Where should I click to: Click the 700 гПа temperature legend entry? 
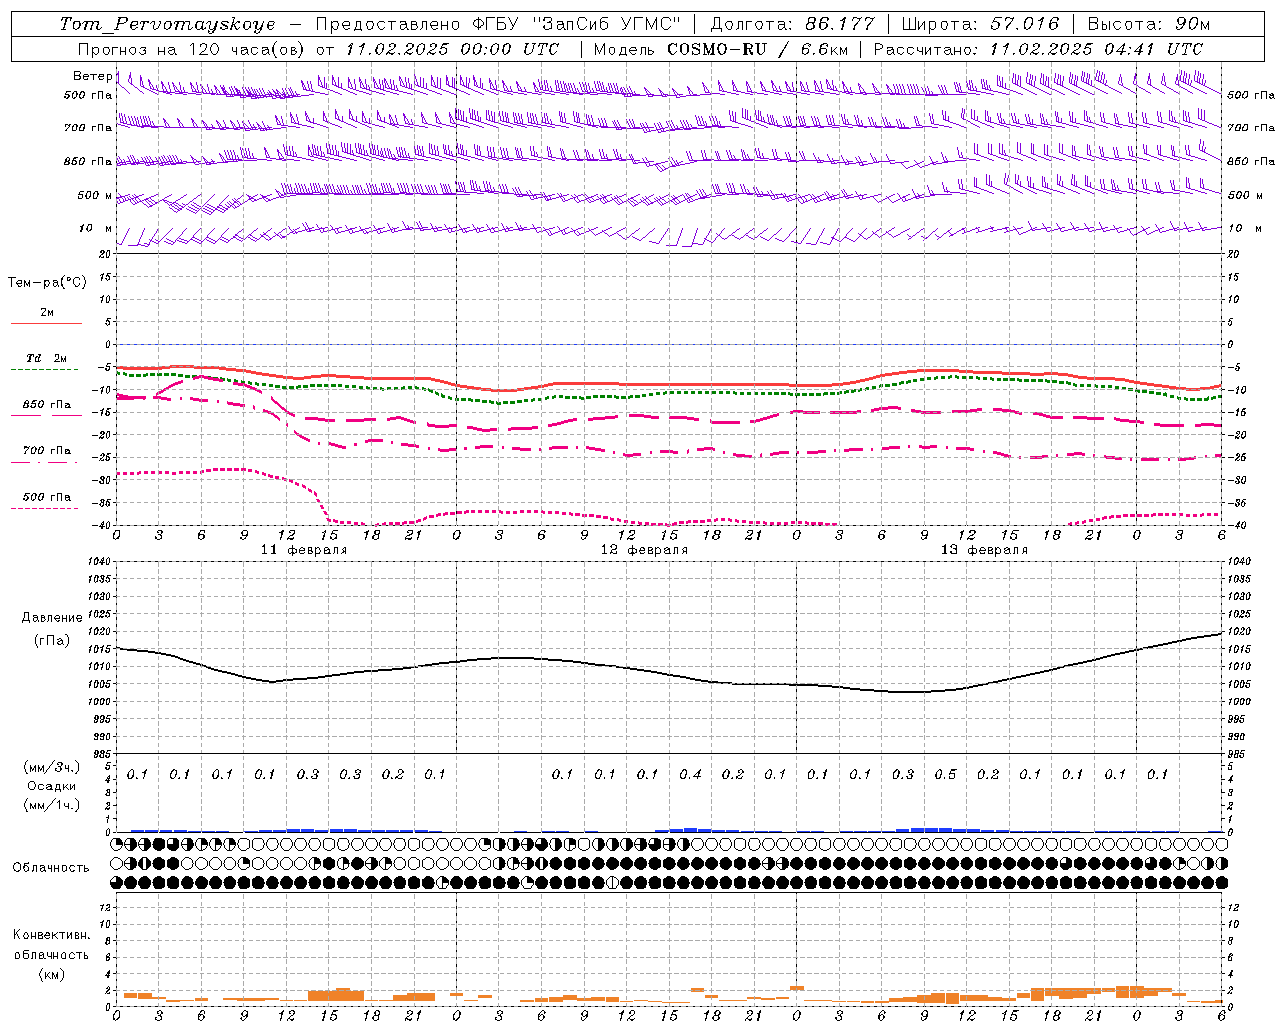coord(47,451)
